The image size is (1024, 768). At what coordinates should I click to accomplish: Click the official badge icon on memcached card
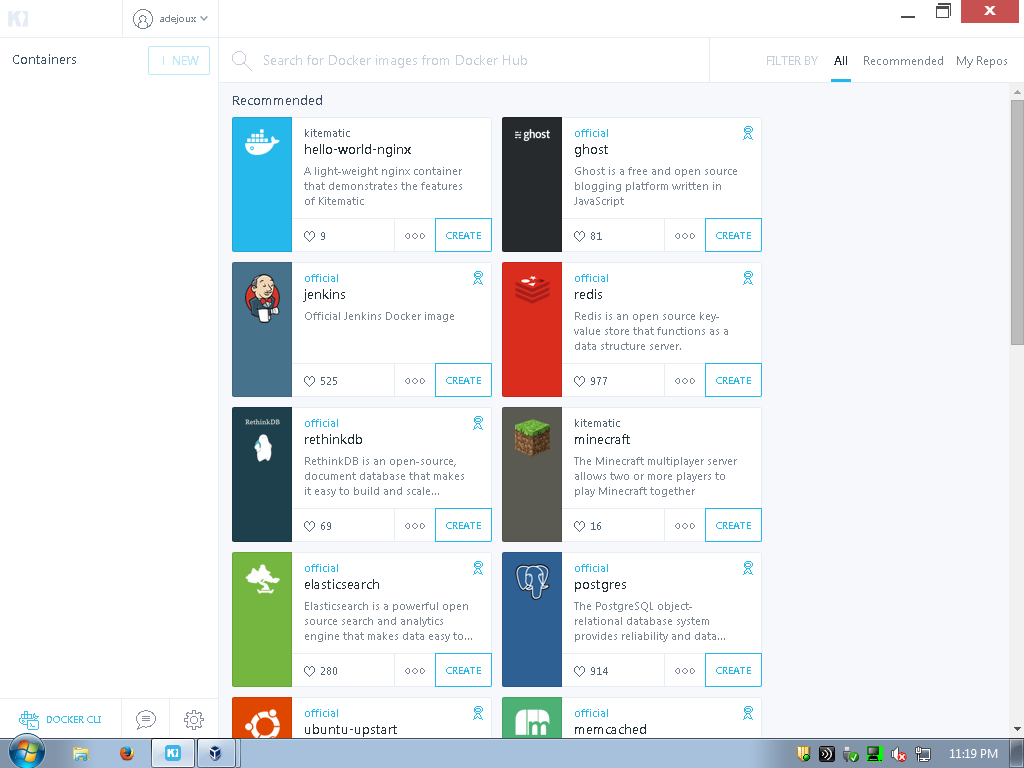(748, 713)
